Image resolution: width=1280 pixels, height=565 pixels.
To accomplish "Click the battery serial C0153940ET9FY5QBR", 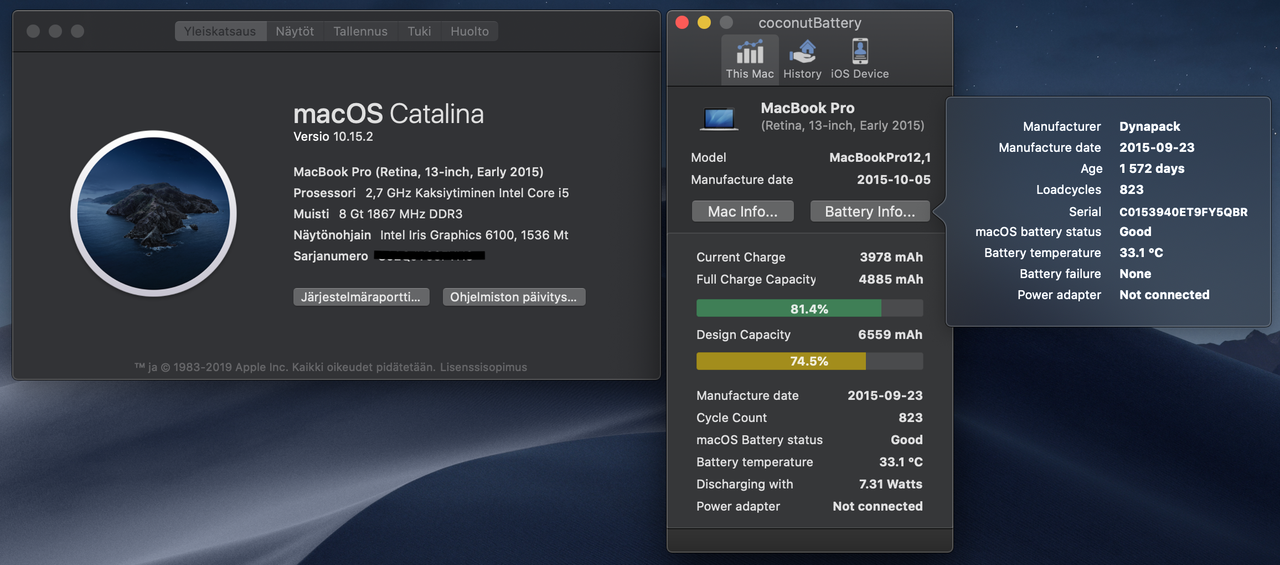I will coord(1183,212).
